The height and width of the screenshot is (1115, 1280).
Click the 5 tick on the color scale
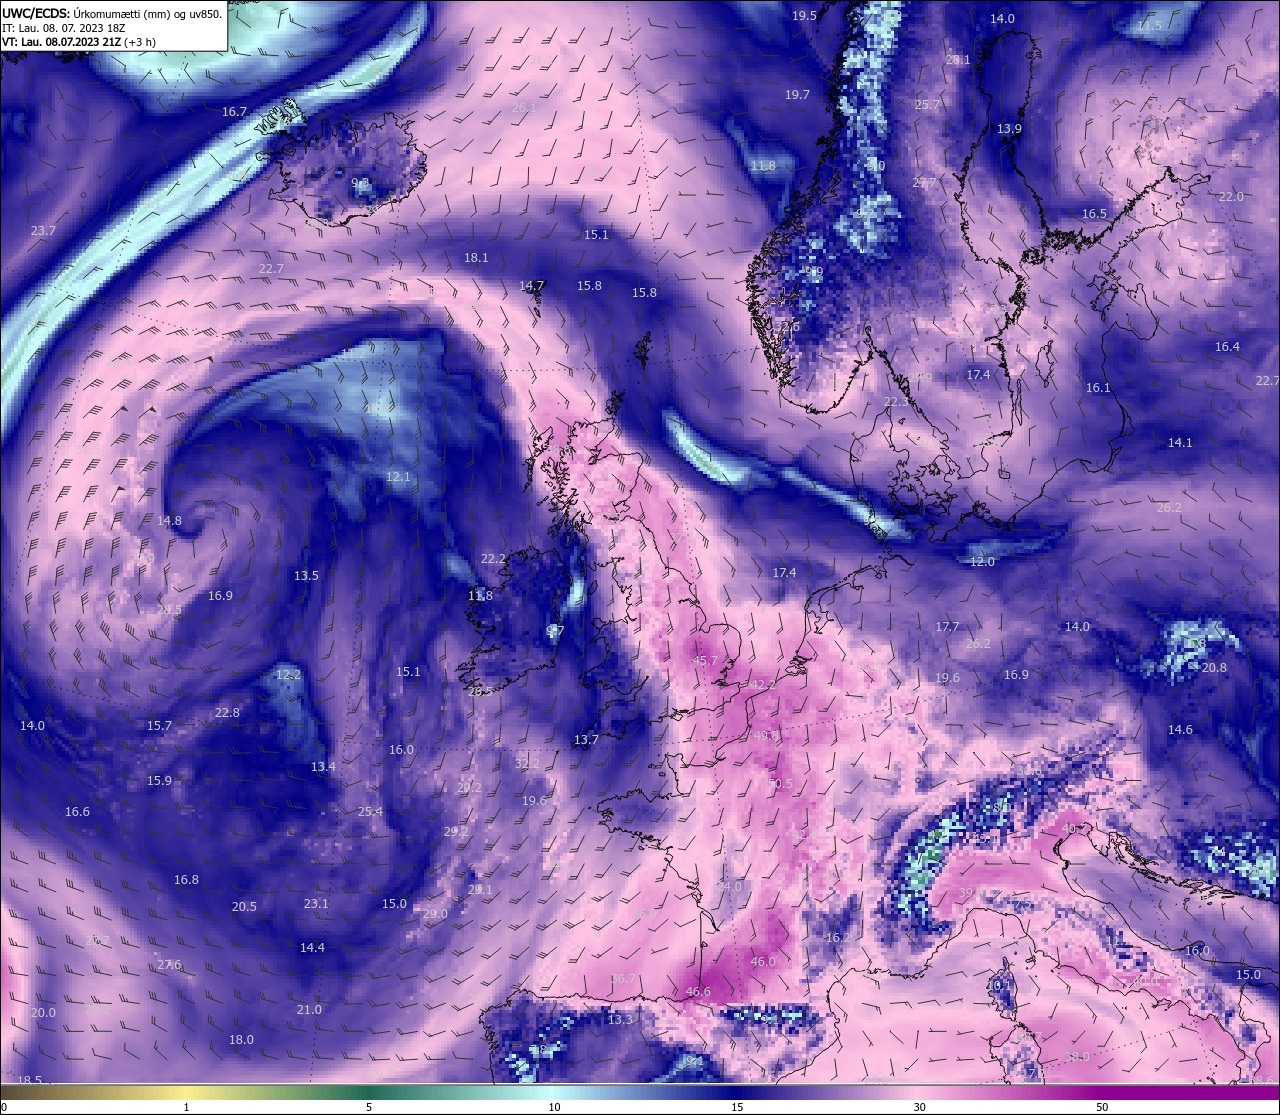coord(369,1107)
